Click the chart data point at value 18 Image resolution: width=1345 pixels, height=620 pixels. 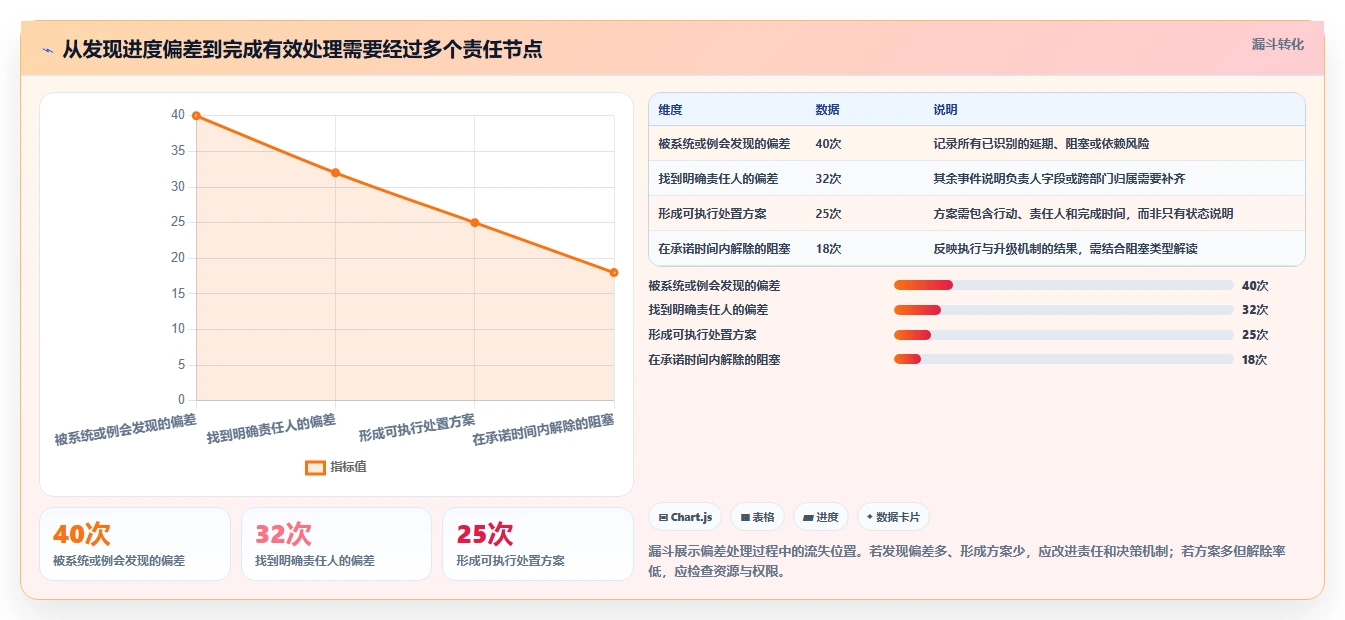[614, 272]
